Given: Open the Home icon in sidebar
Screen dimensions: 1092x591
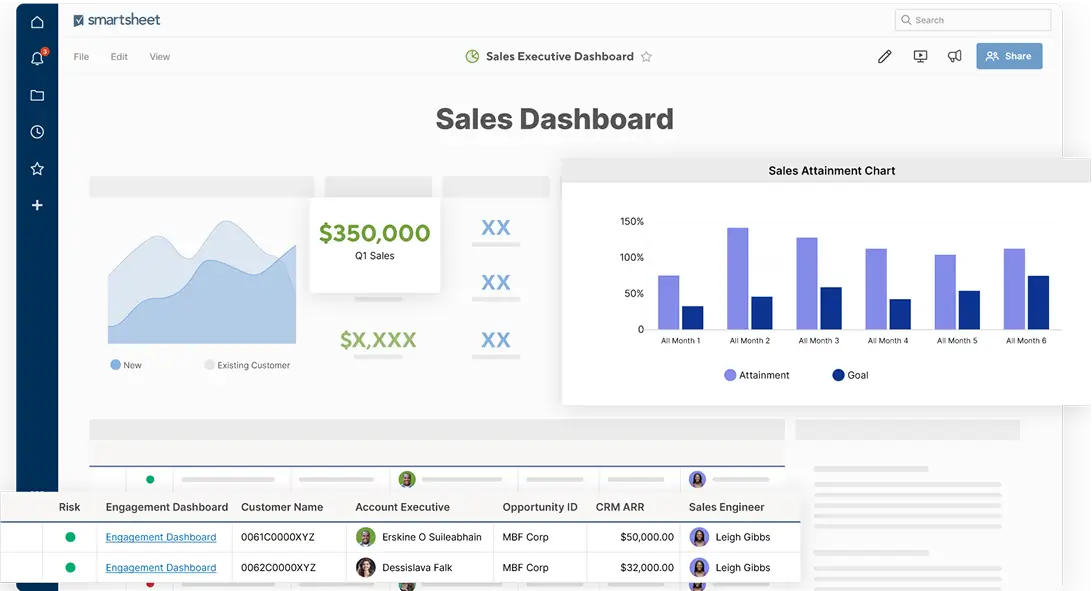Looking at the screenshot, I should [x=37, y=22].
